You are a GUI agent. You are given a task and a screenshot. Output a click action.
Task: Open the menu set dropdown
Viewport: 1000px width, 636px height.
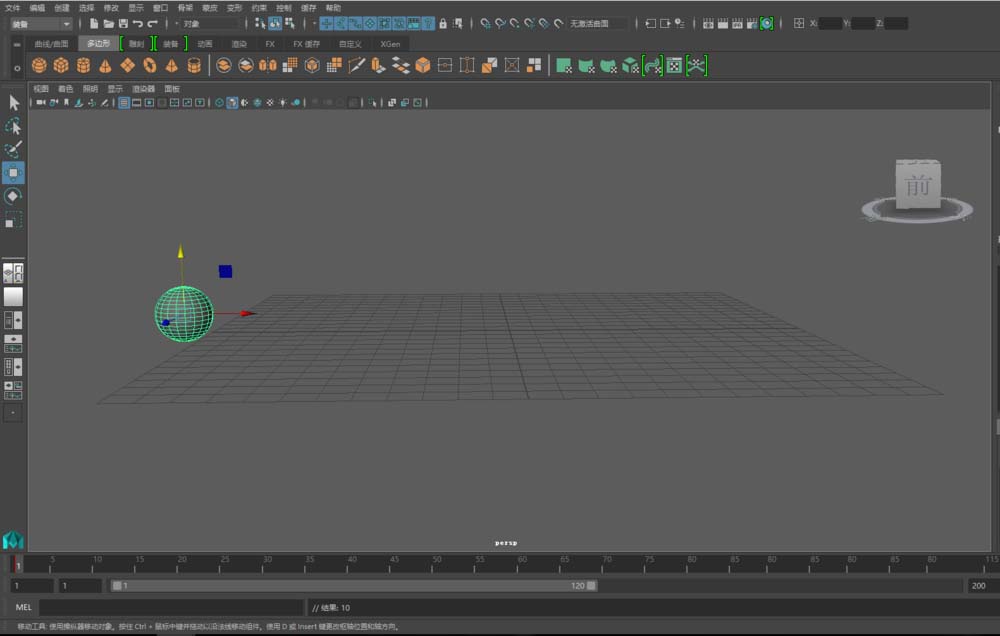click(x=40, y=23)
